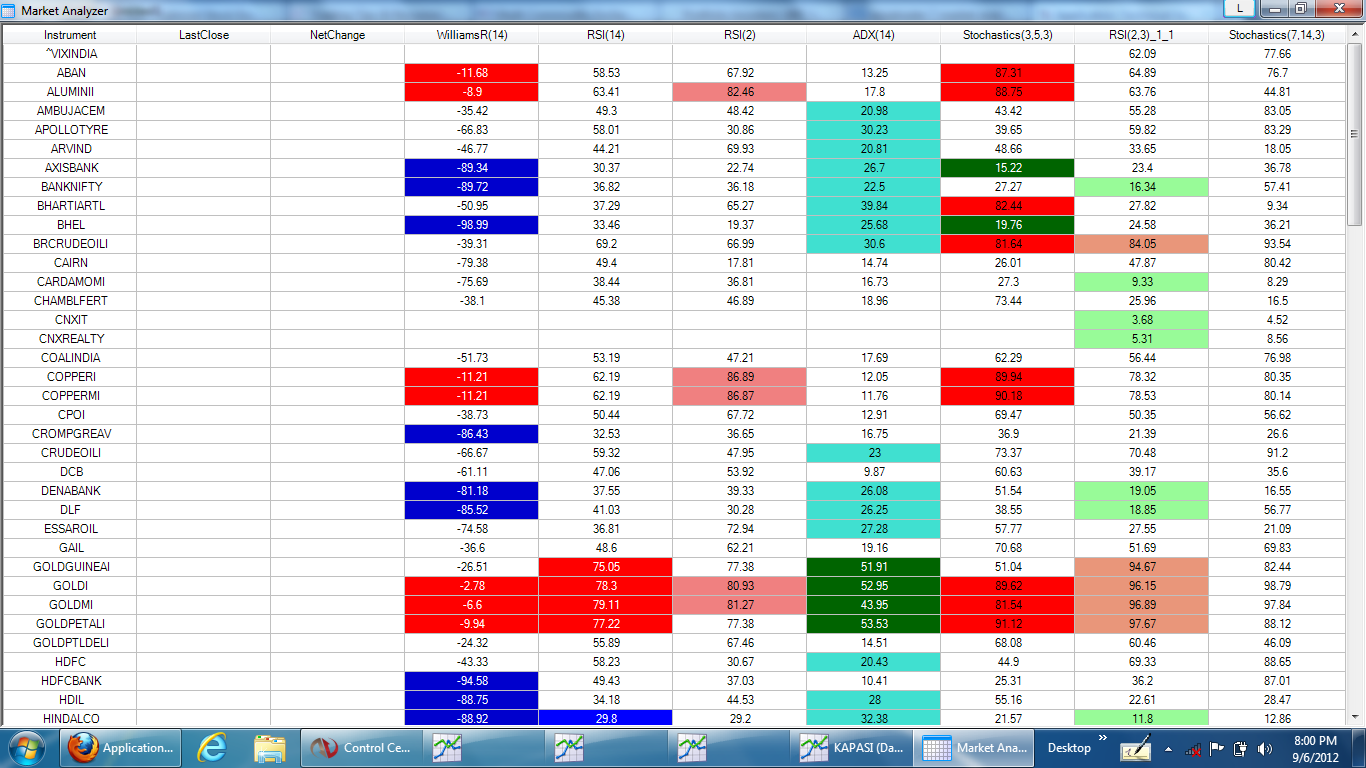The width and height of the screenshot is (1366, 768).
Task: Click GOLDMI's RSI(14) cell 79.11
Action: pyautogui.click(x=606, y=605)
